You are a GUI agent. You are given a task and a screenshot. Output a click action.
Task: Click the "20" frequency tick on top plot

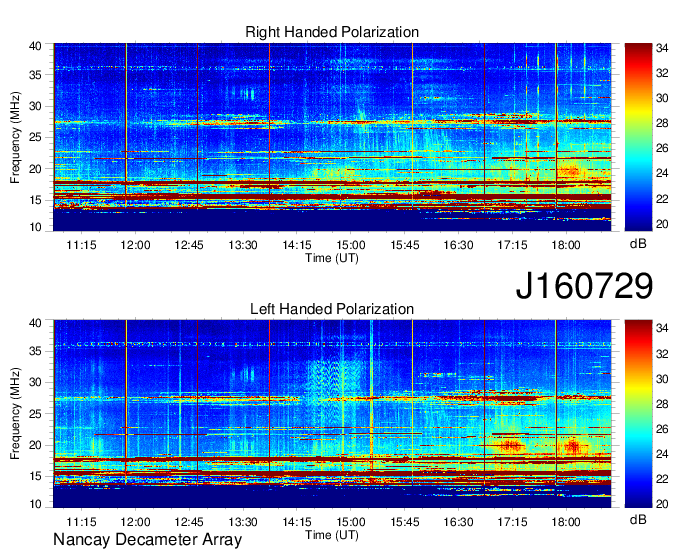[x=35, y=169]
